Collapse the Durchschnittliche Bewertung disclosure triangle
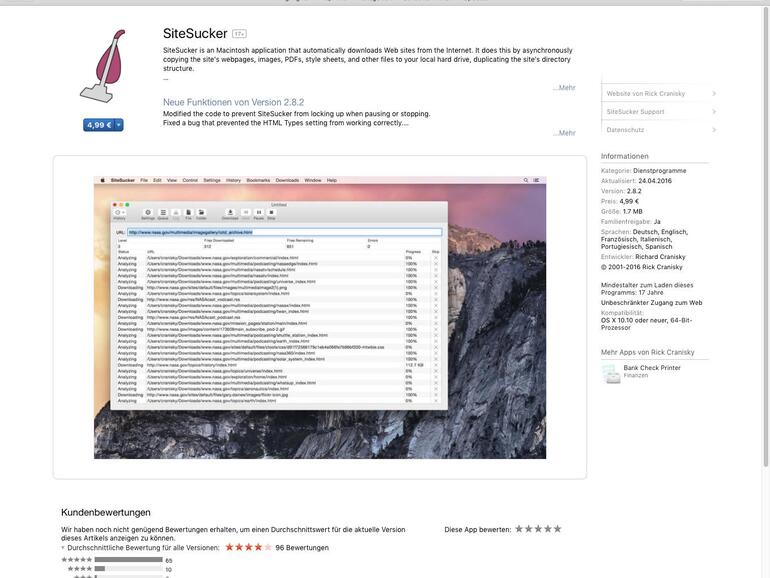Image resolution: width=770 pixels, height=578 pixels. click(x=63, y=548)
